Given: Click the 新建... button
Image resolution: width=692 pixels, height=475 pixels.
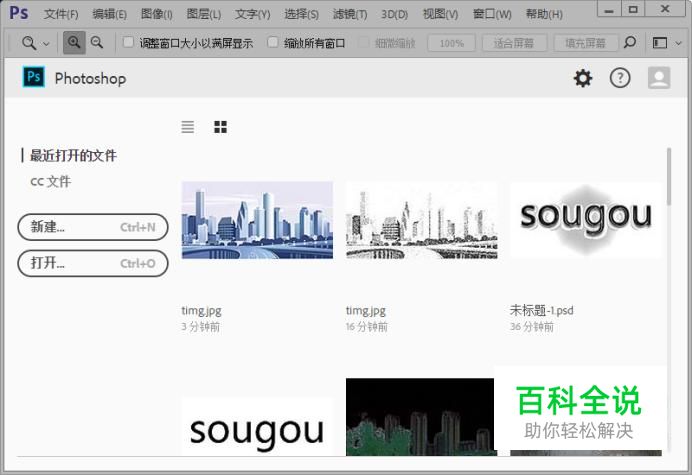Looking at the screenshot, I should point(93,227).
